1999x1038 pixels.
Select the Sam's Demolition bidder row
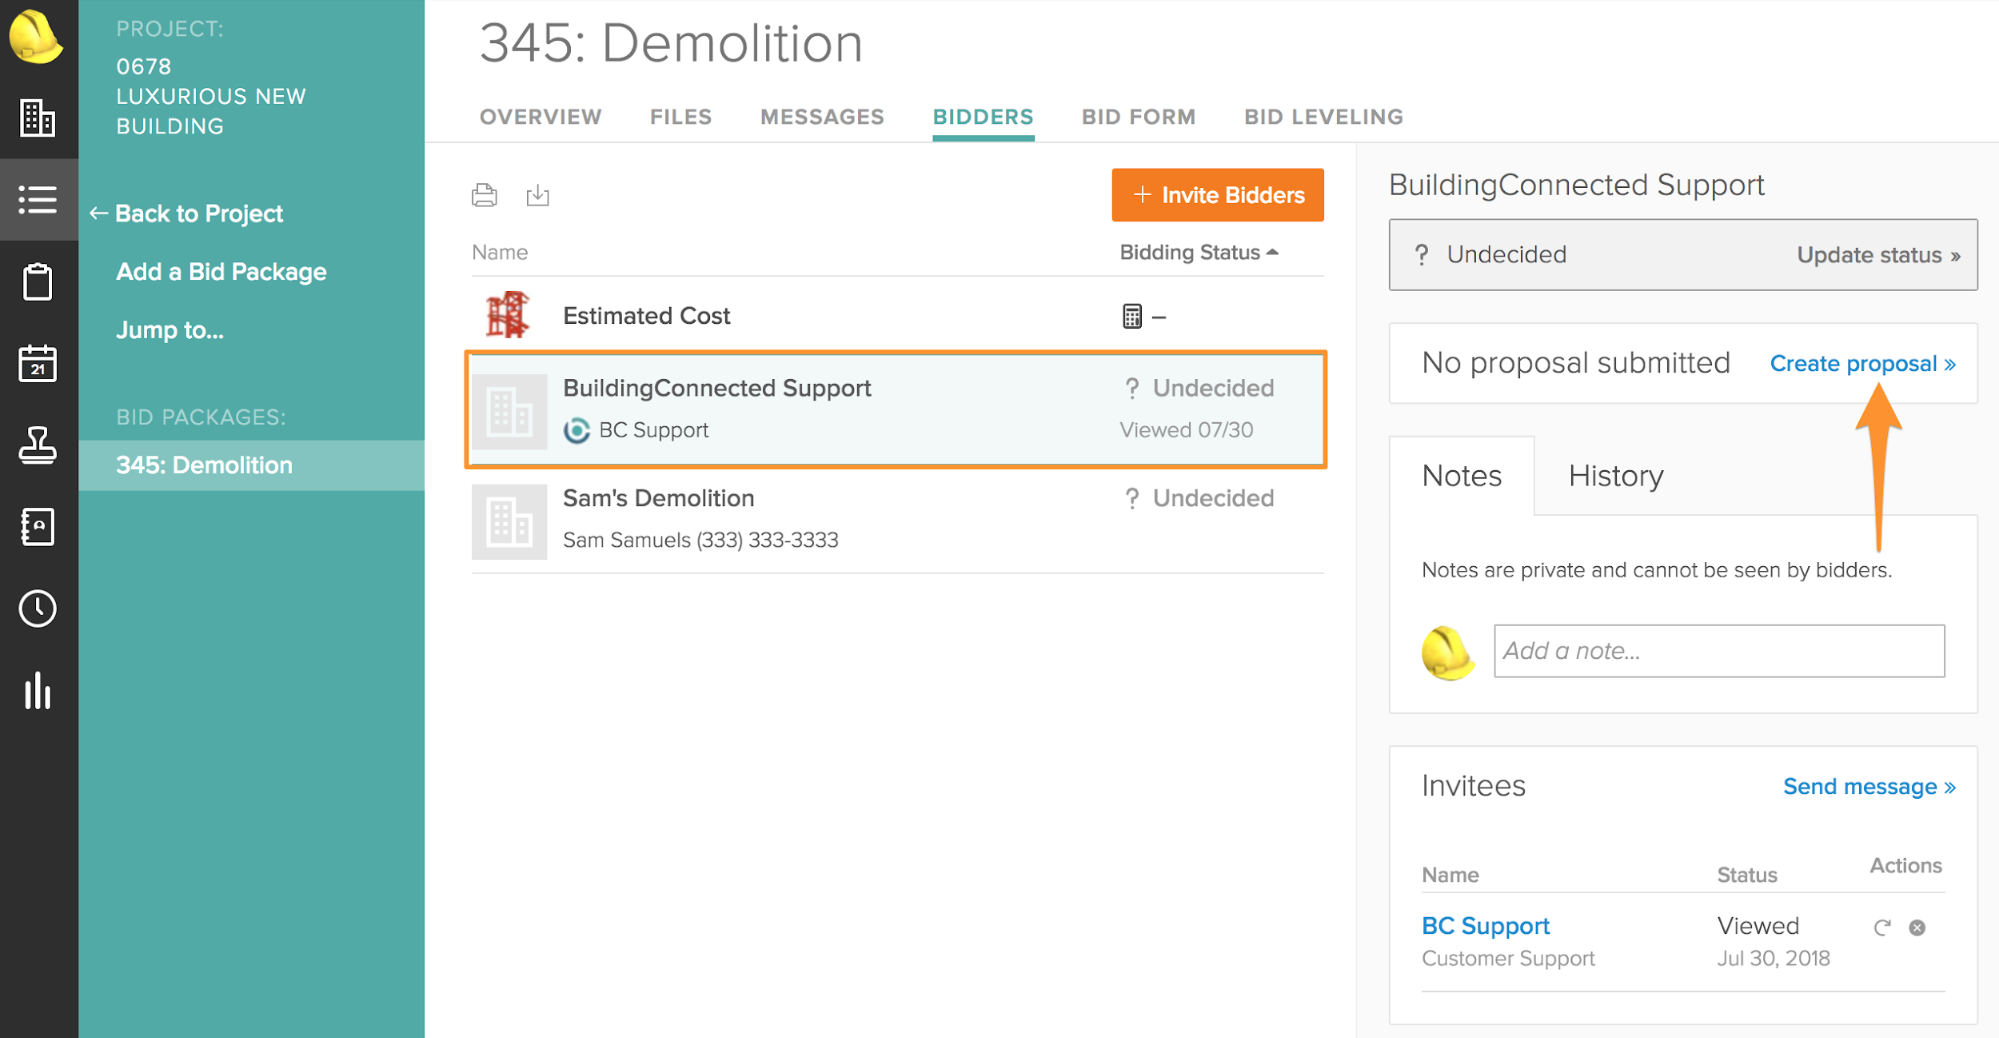(897, 519)
